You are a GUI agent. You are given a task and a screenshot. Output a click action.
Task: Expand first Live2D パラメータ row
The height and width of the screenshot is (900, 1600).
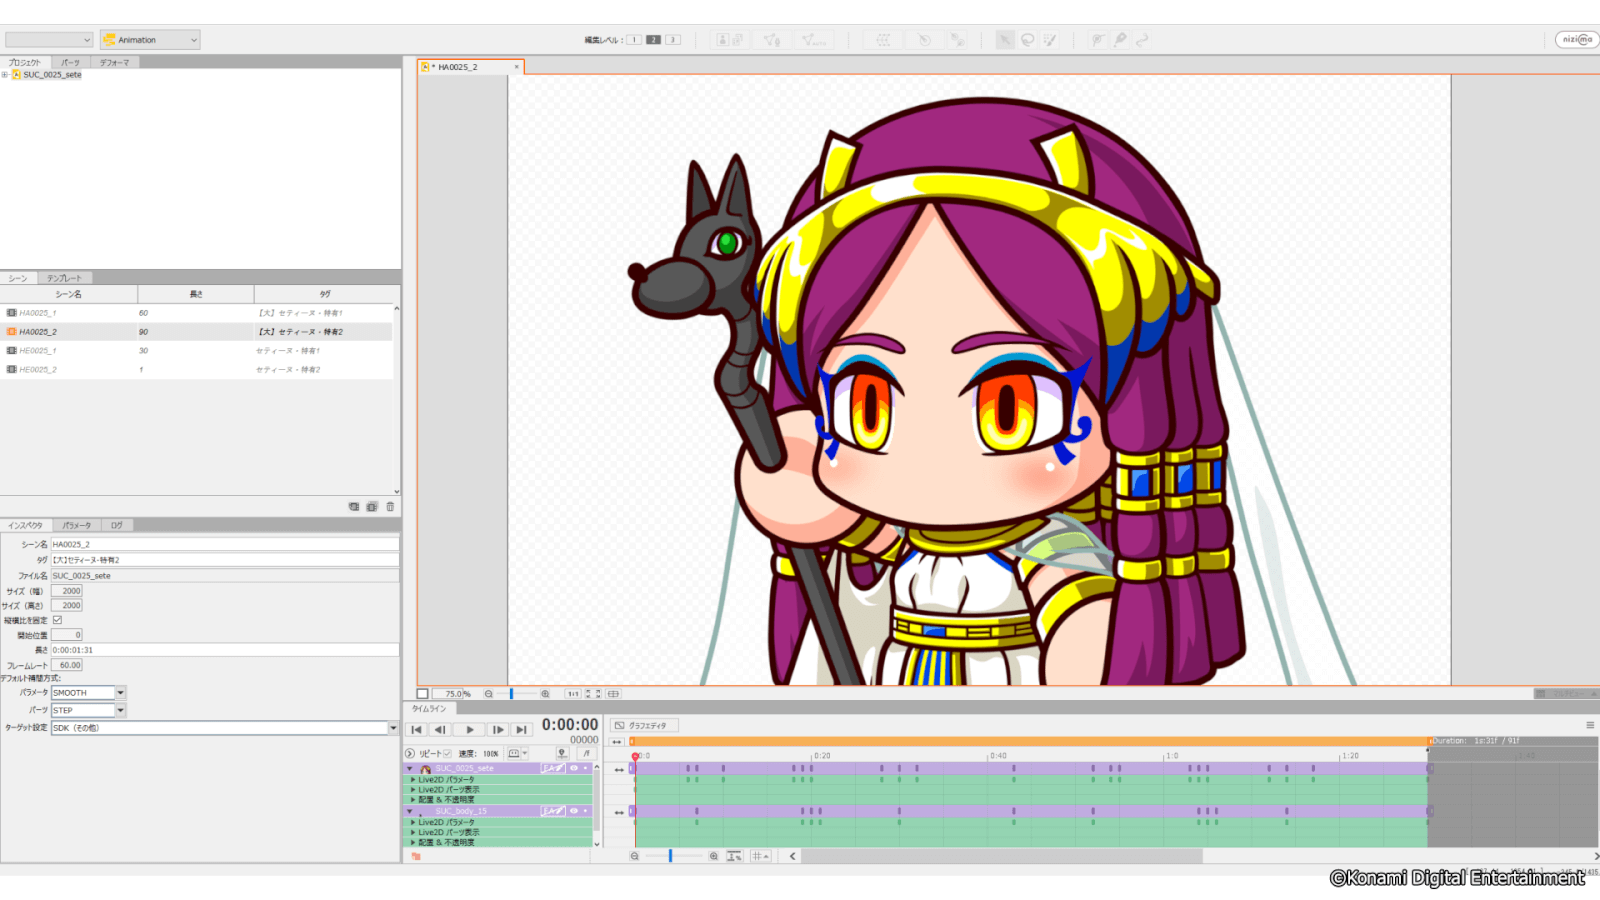tap(413, 779)
